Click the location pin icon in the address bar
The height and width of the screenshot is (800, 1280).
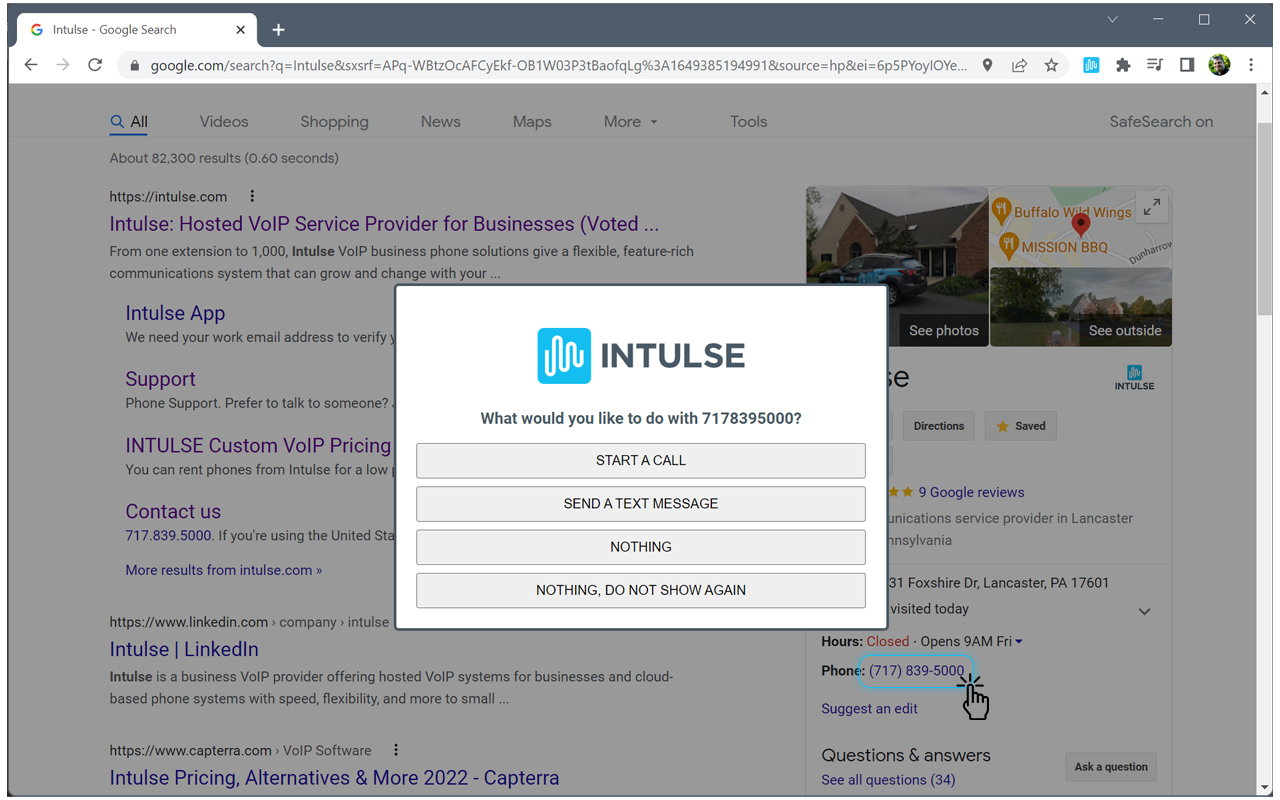[987, 64]
